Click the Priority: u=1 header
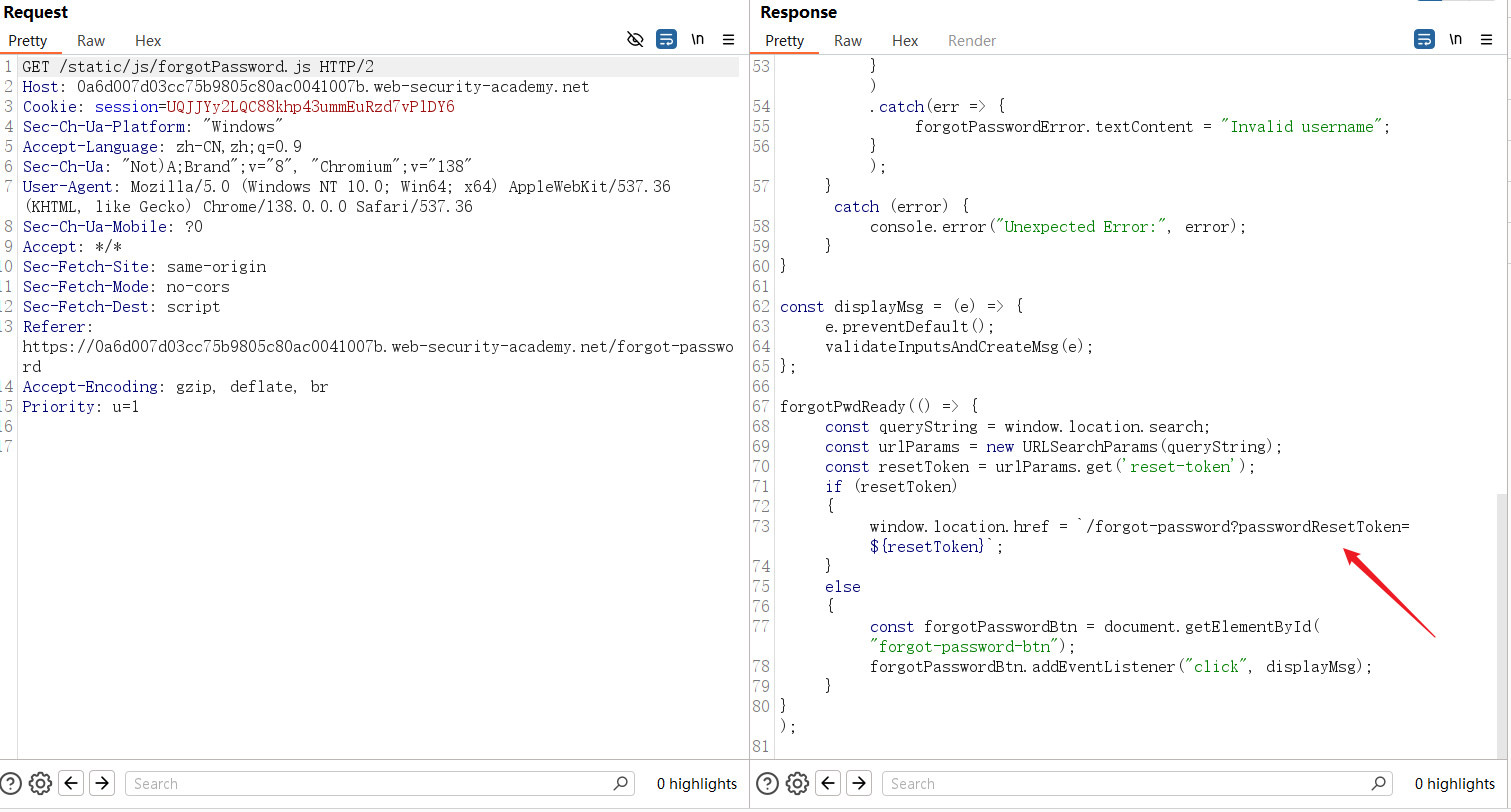 point(81,407)
